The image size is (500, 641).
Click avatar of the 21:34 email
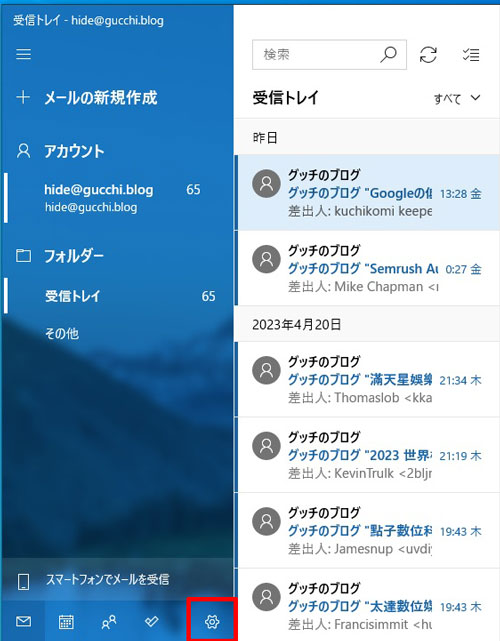(x=267, y=370)
